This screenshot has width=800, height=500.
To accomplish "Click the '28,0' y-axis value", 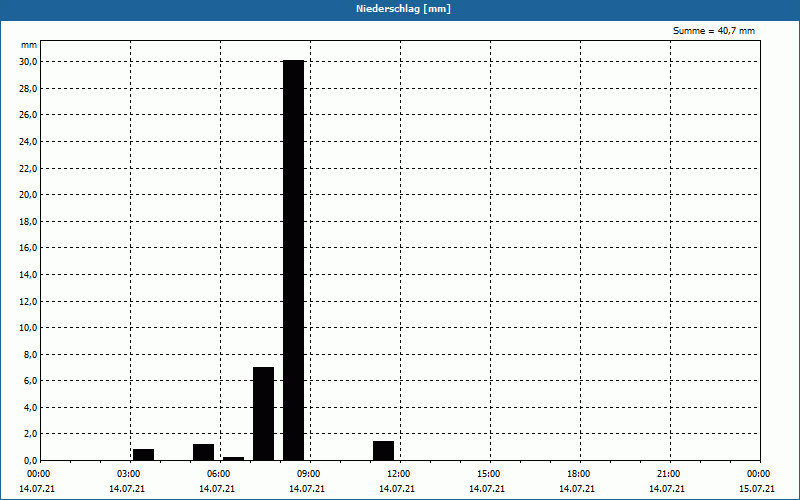I will click(x=28, y=88).
